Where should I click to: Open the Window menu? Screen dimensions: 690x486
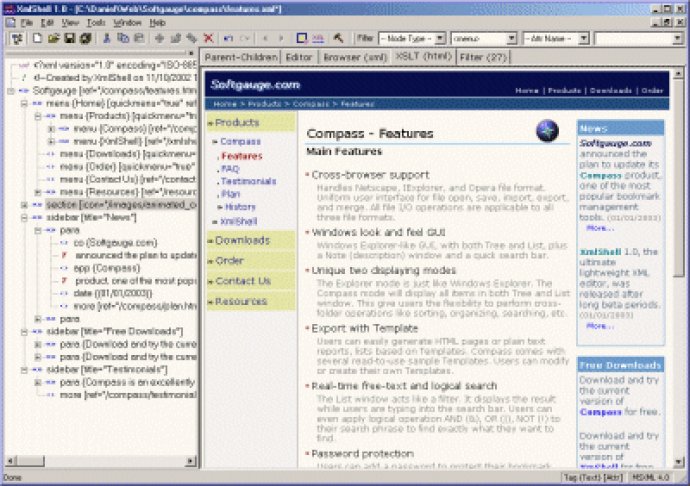point(128,23)
